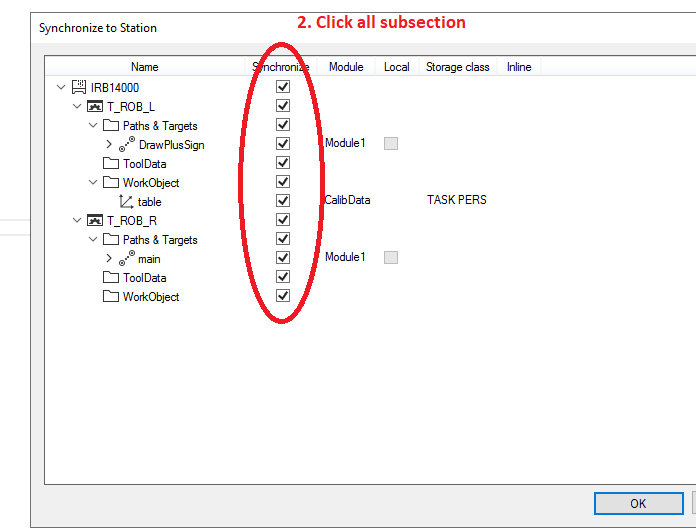The height and width of the screenshot is (531, 696).
Task: Toggle Synchronize for T_ROB_R Paths & Targets
Action: tap(283, 238)
